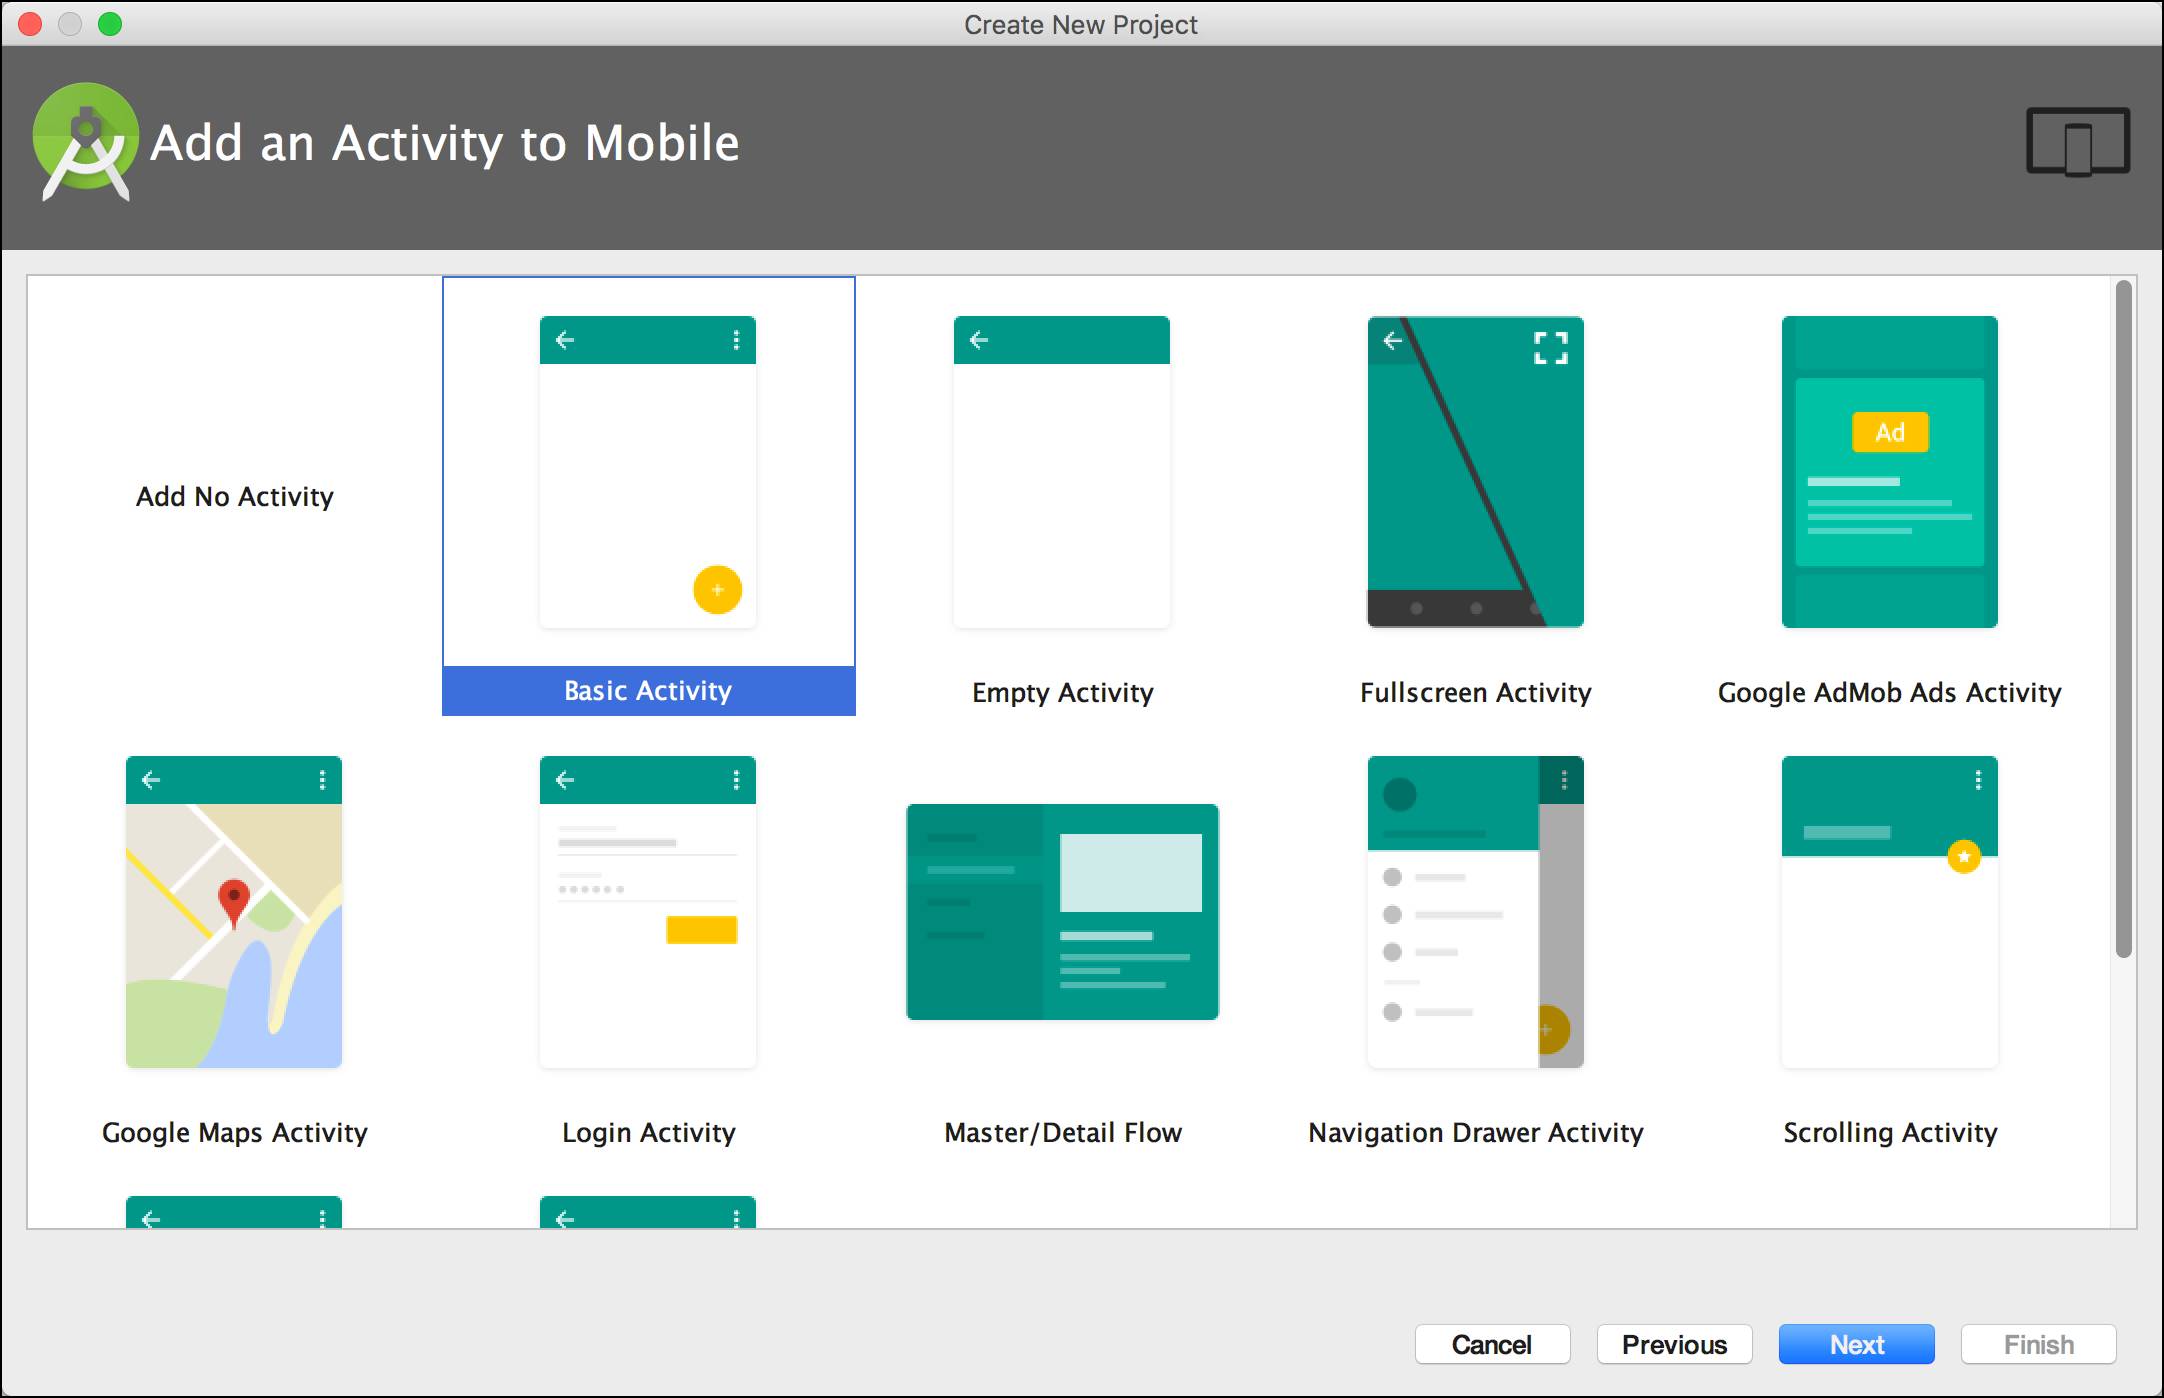Click the red close window button
This screenshot has height=1398, width=2164.
(30, 24)
